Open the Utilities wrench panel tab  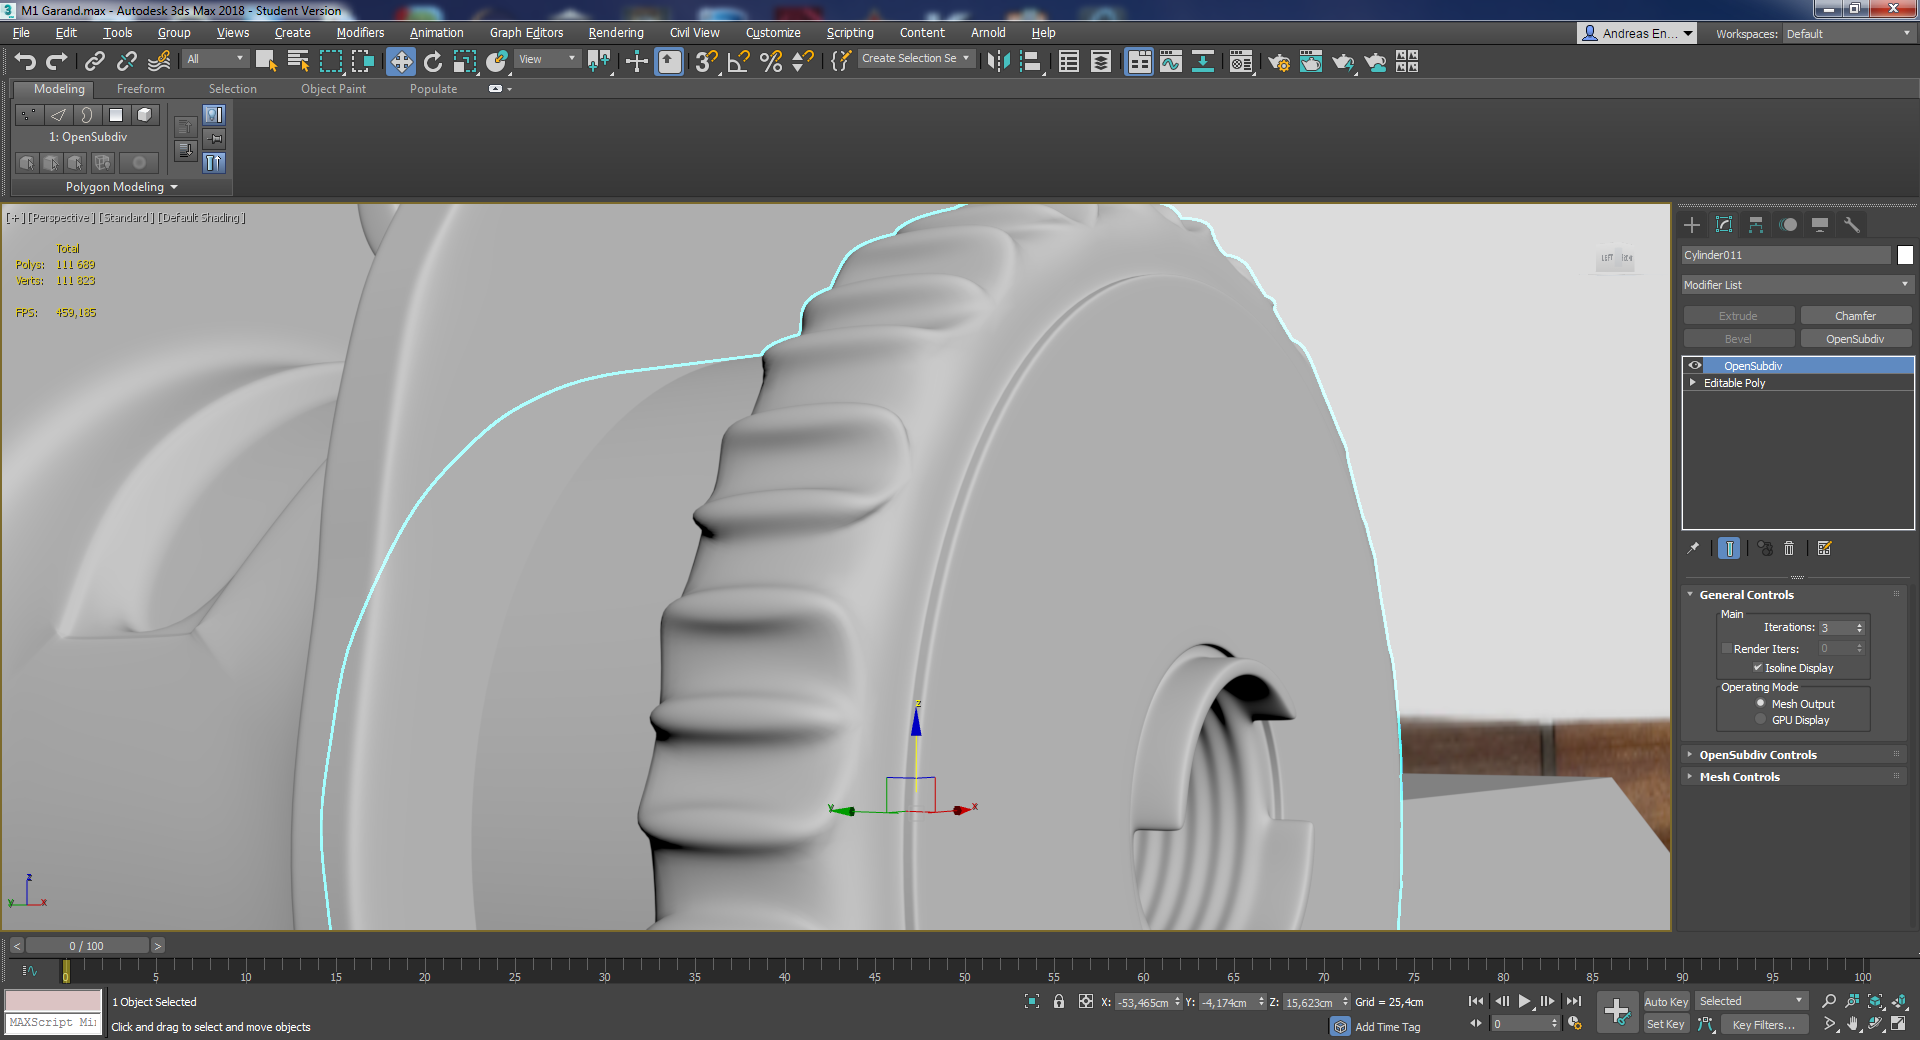pos(1851,225)
